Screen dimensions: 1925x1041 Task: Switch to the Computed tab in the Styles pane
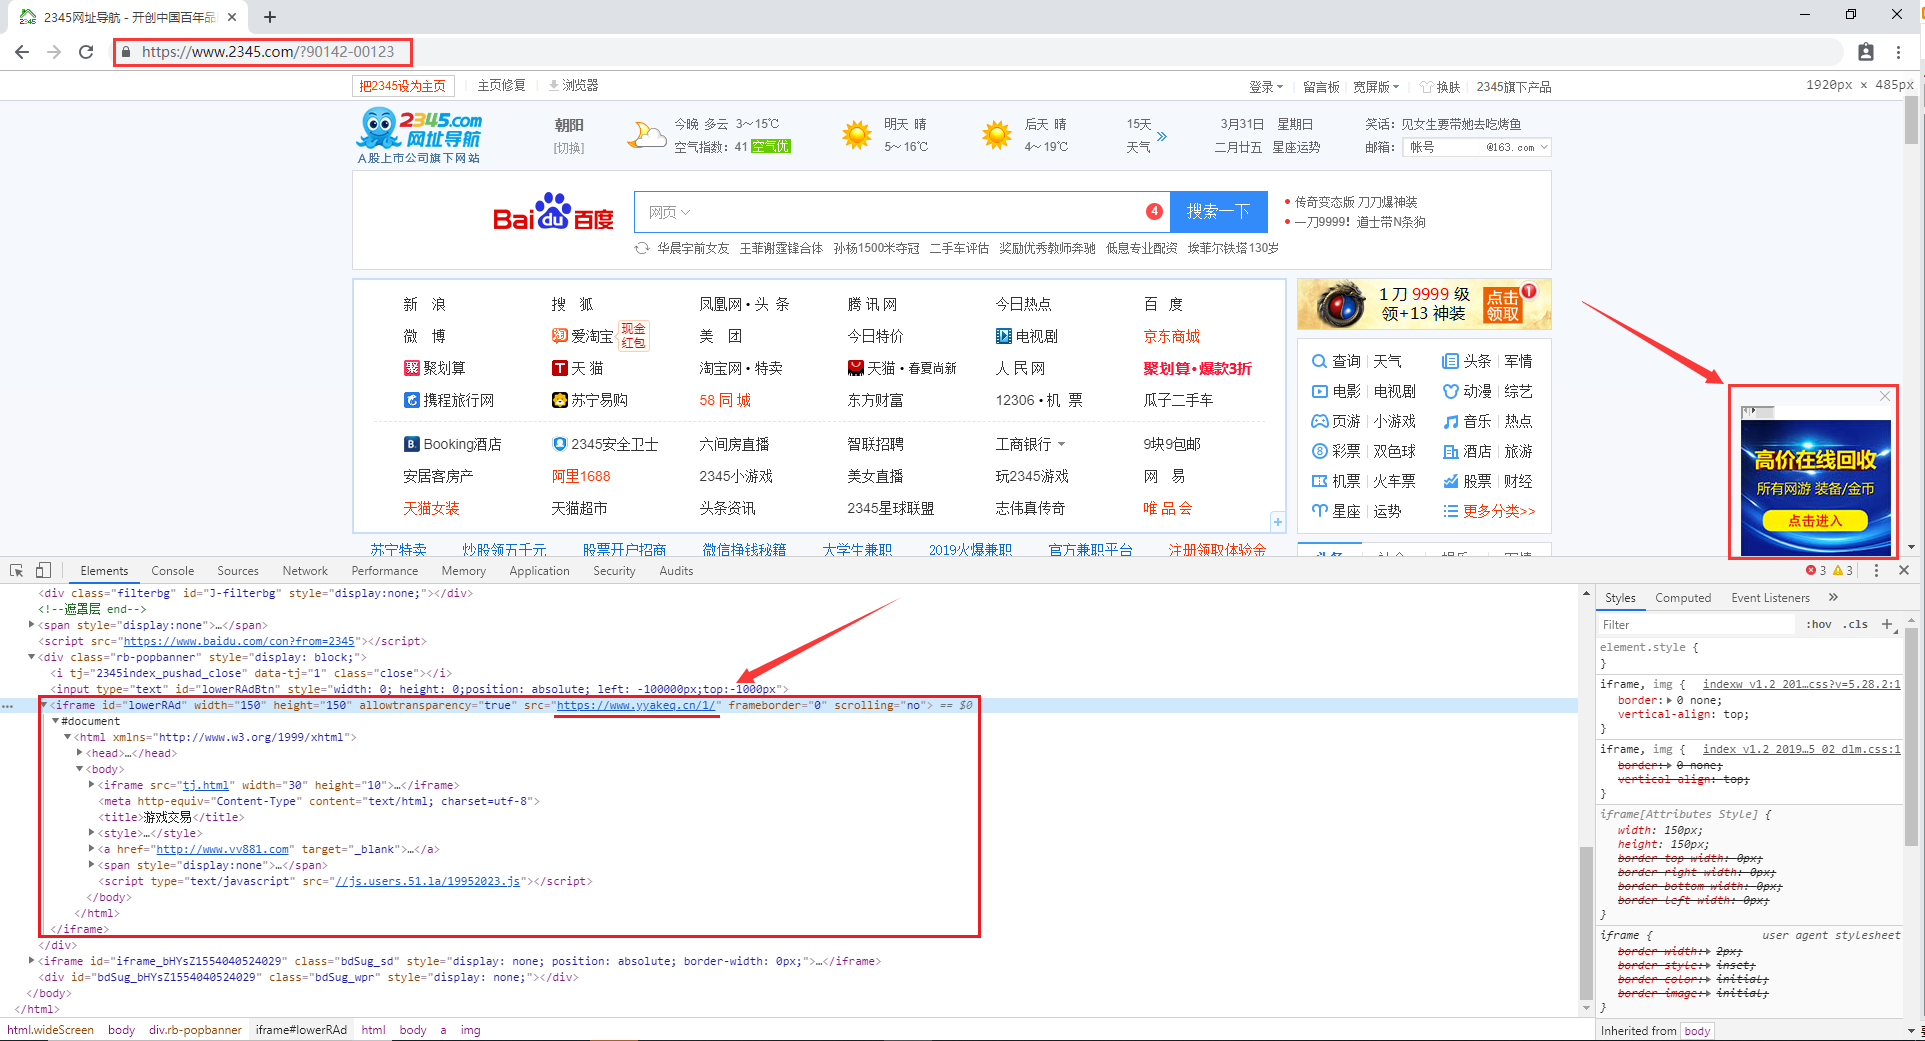[1684, 597]
